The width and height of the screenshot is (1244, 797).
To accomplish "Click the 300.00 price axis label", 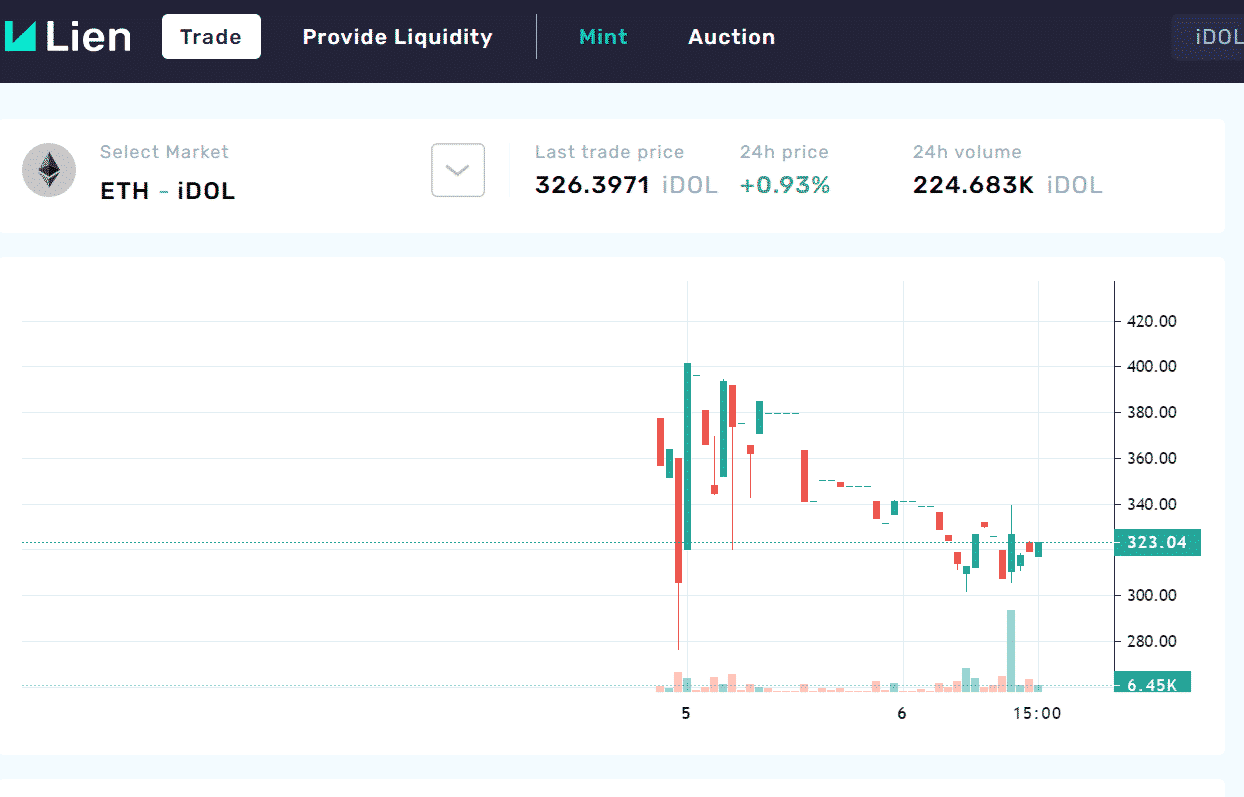I will 1151,595.
